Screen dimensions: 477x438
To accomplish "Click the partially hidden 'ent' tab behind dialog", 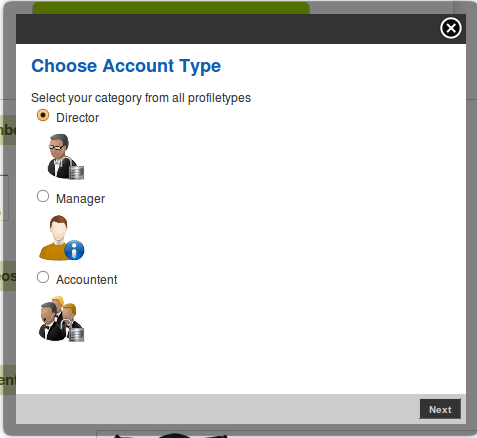I will 8,380.
